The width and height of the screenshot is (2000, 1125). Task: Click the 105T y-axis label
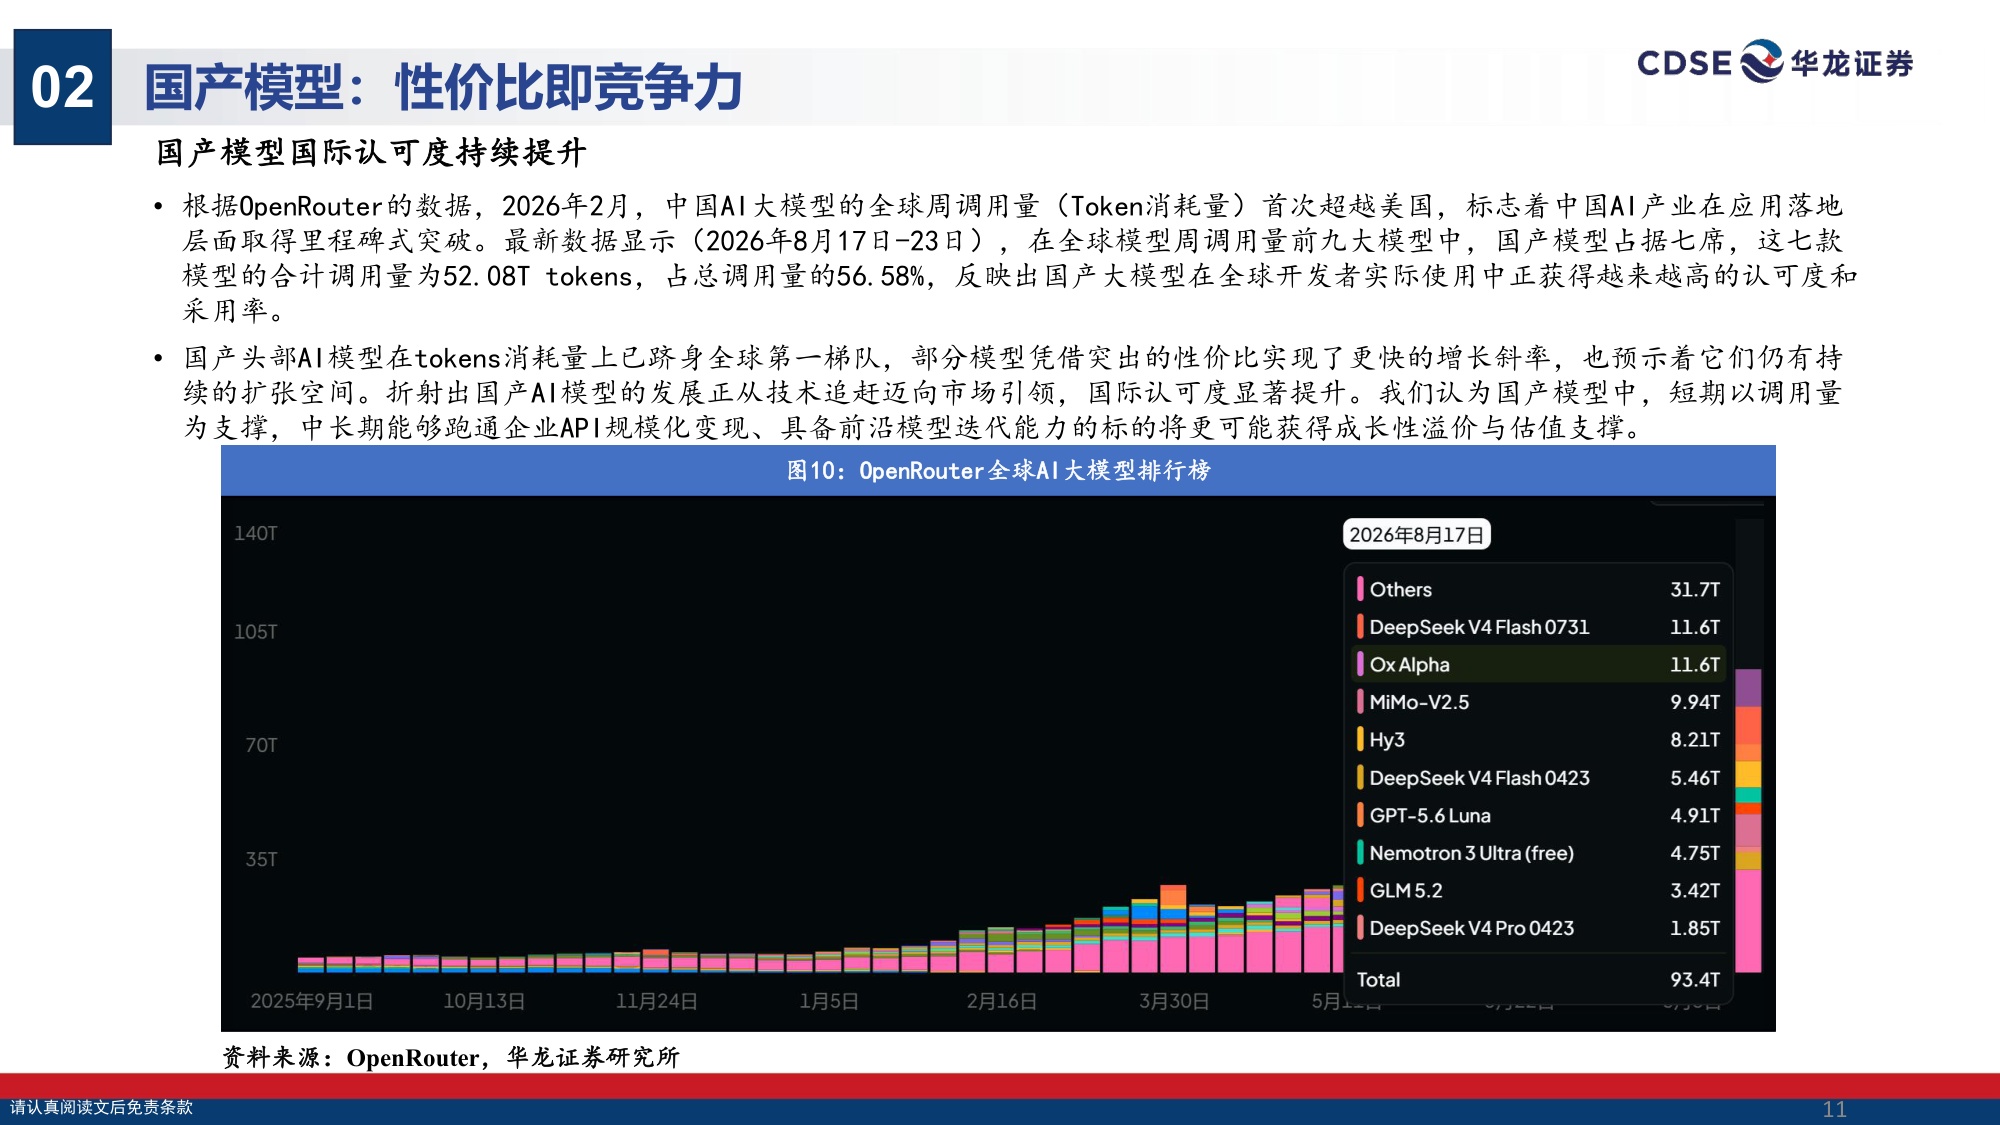[255, 632]
